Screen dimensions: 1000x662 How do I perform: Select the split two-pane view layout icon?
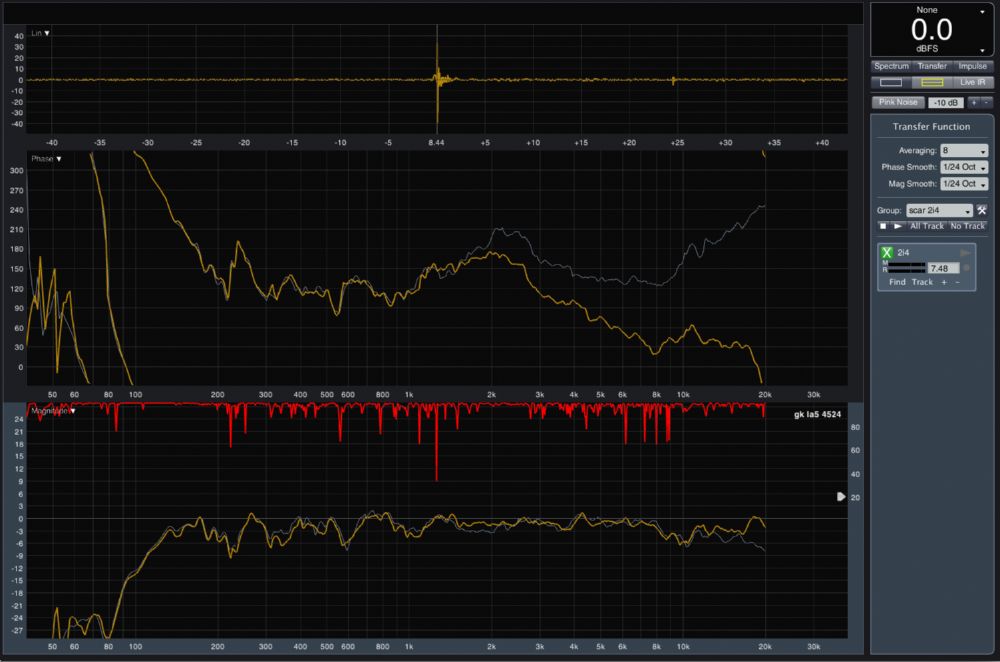(932, 82)
